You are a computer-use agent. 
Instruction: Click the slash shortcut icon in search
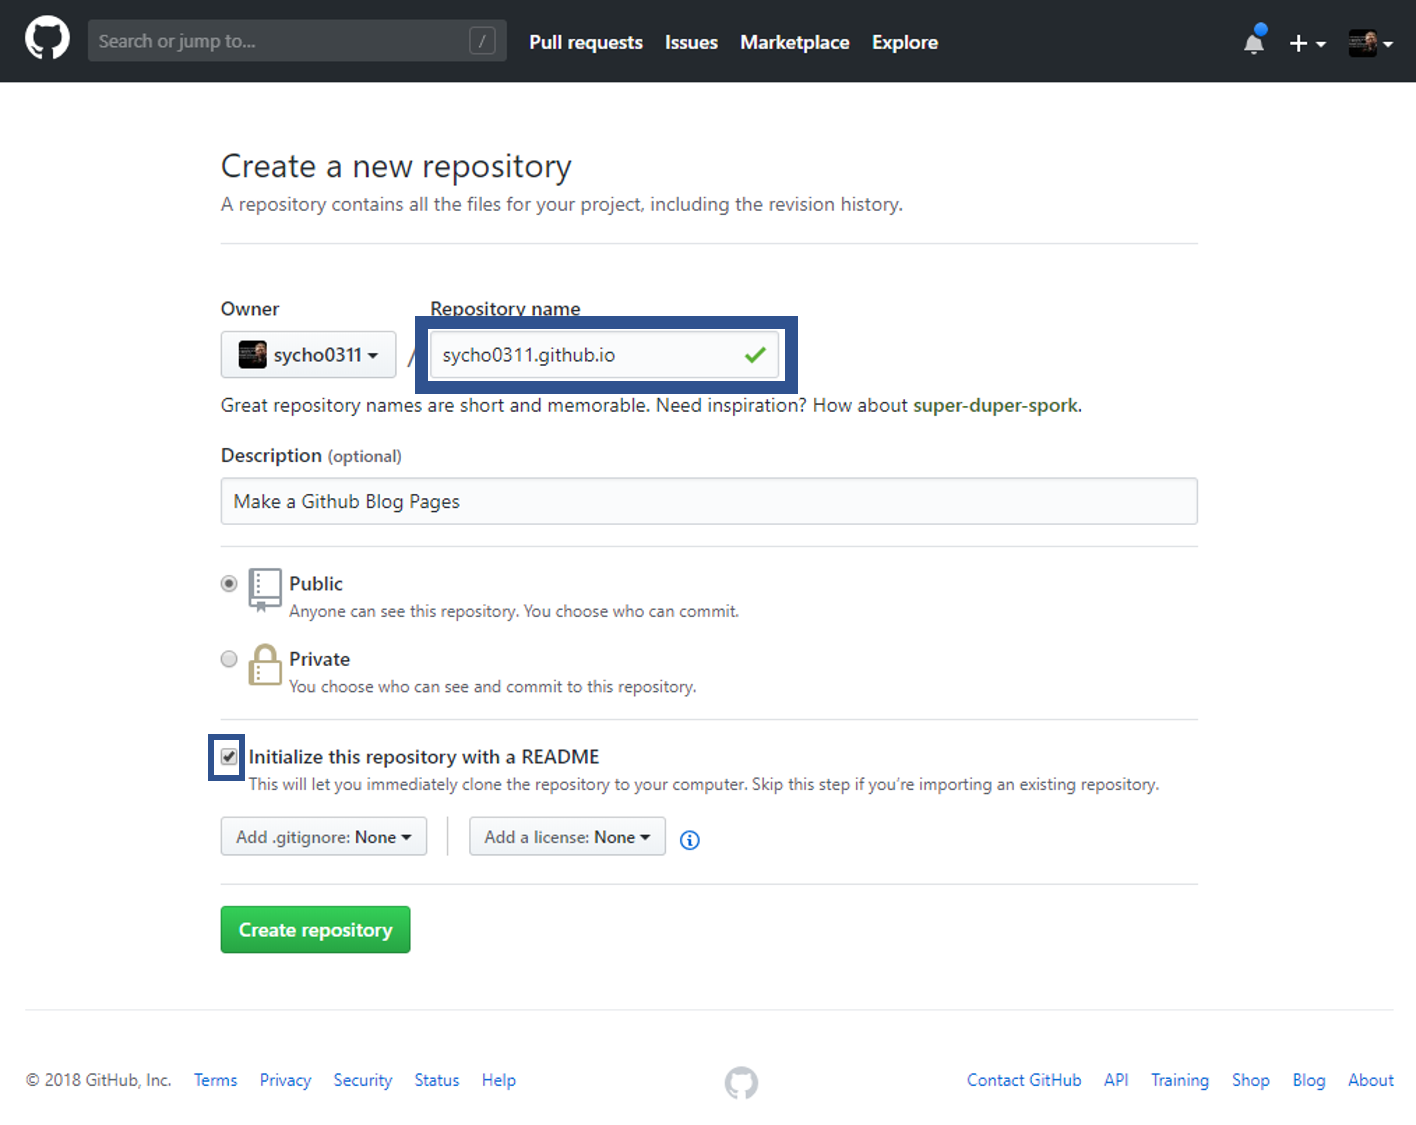(x=482, y=41)
